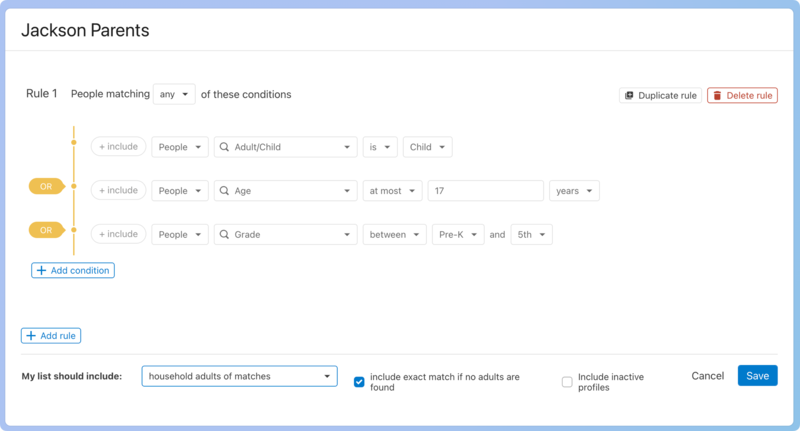
Task: Toggle the first OR badge before the Age condition
Action: point(46,187)
